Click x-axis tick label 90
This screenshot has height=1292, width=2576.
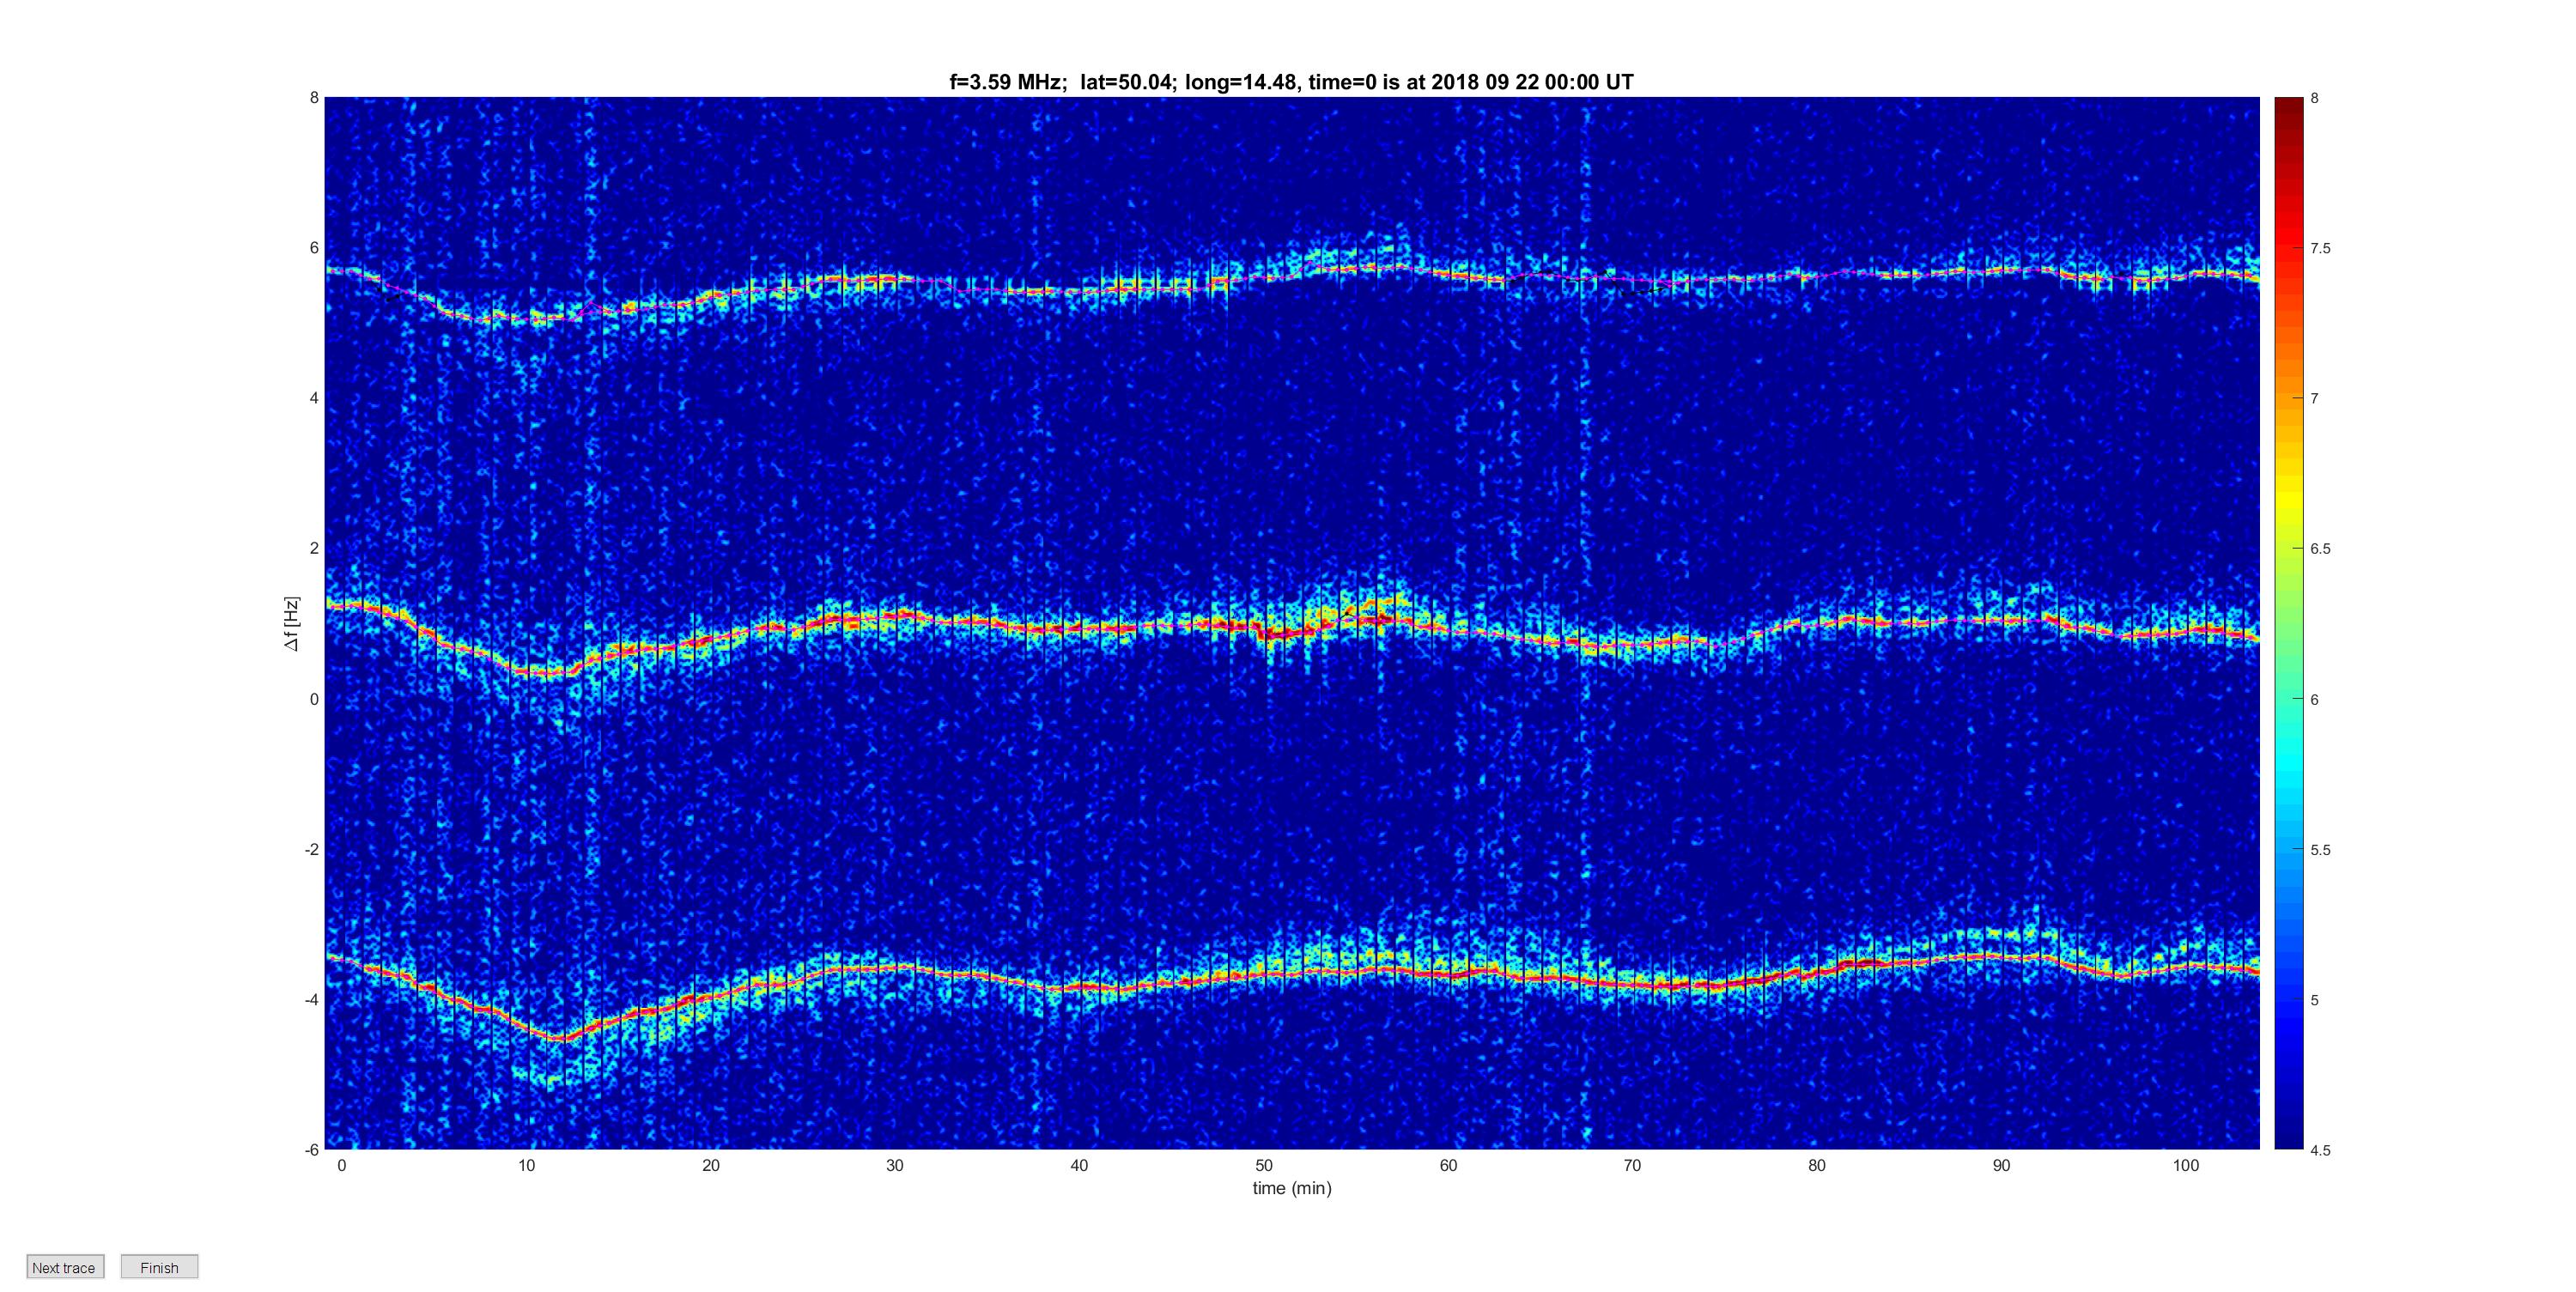[2001, 1165]
